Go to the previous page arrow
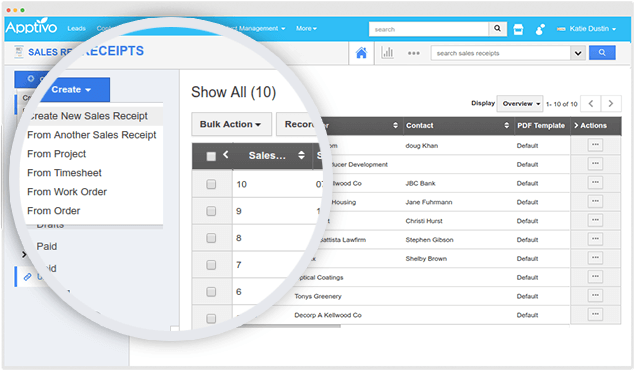The width and height of the screenshot is (635, 371). coord(591,104)
